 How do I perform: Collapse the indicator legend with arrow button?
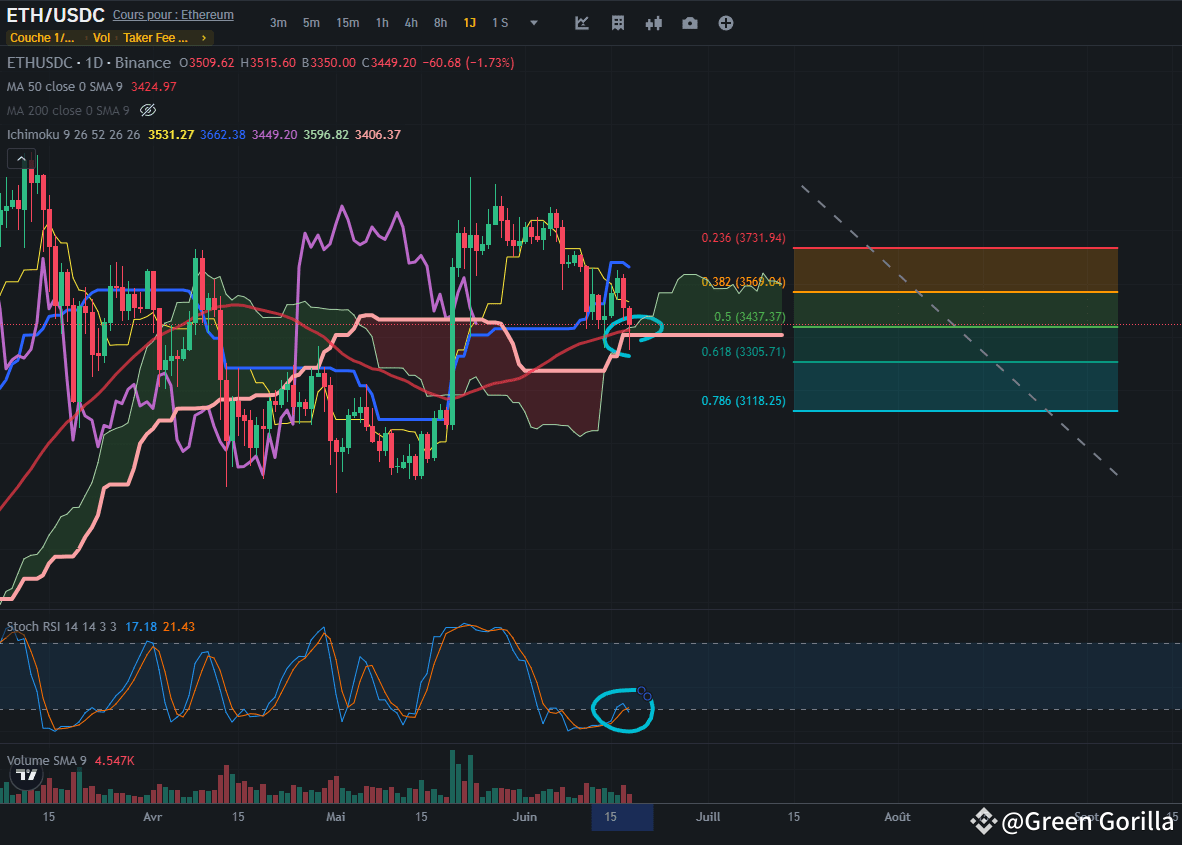point(21,158)
